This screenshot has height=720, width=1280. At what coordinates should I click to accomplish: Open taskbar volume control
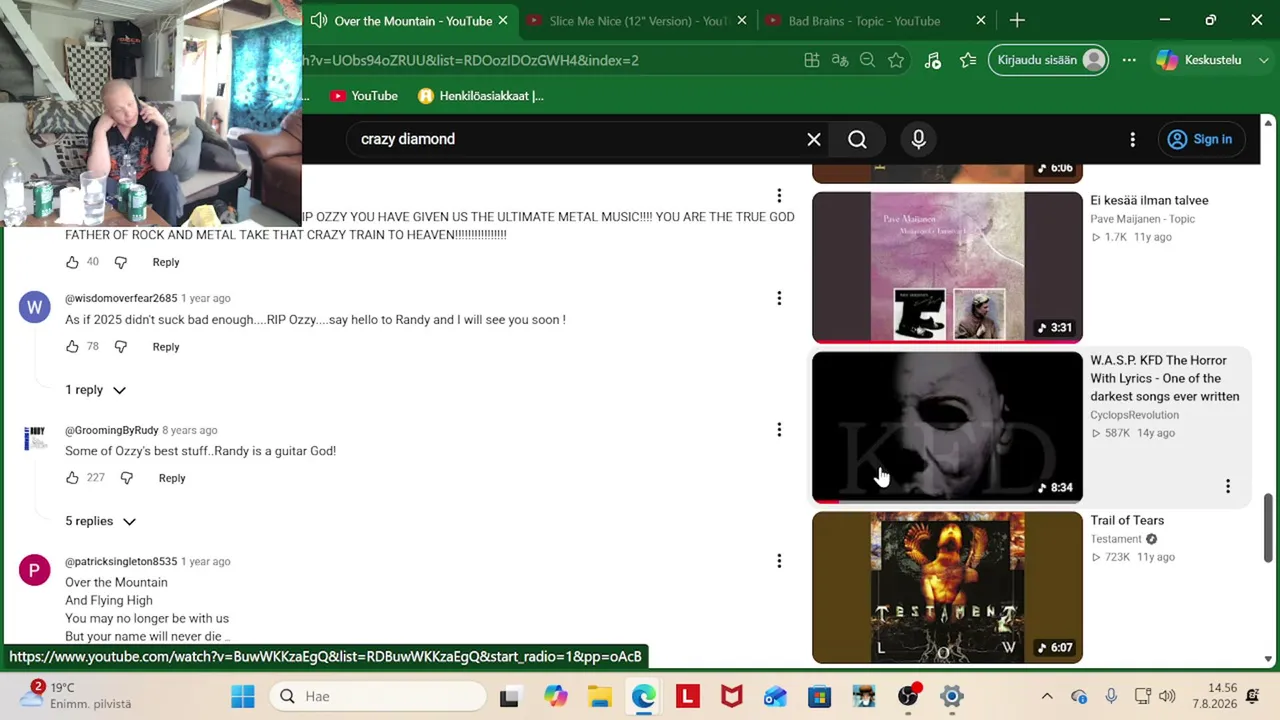(x=1167, y=696)
